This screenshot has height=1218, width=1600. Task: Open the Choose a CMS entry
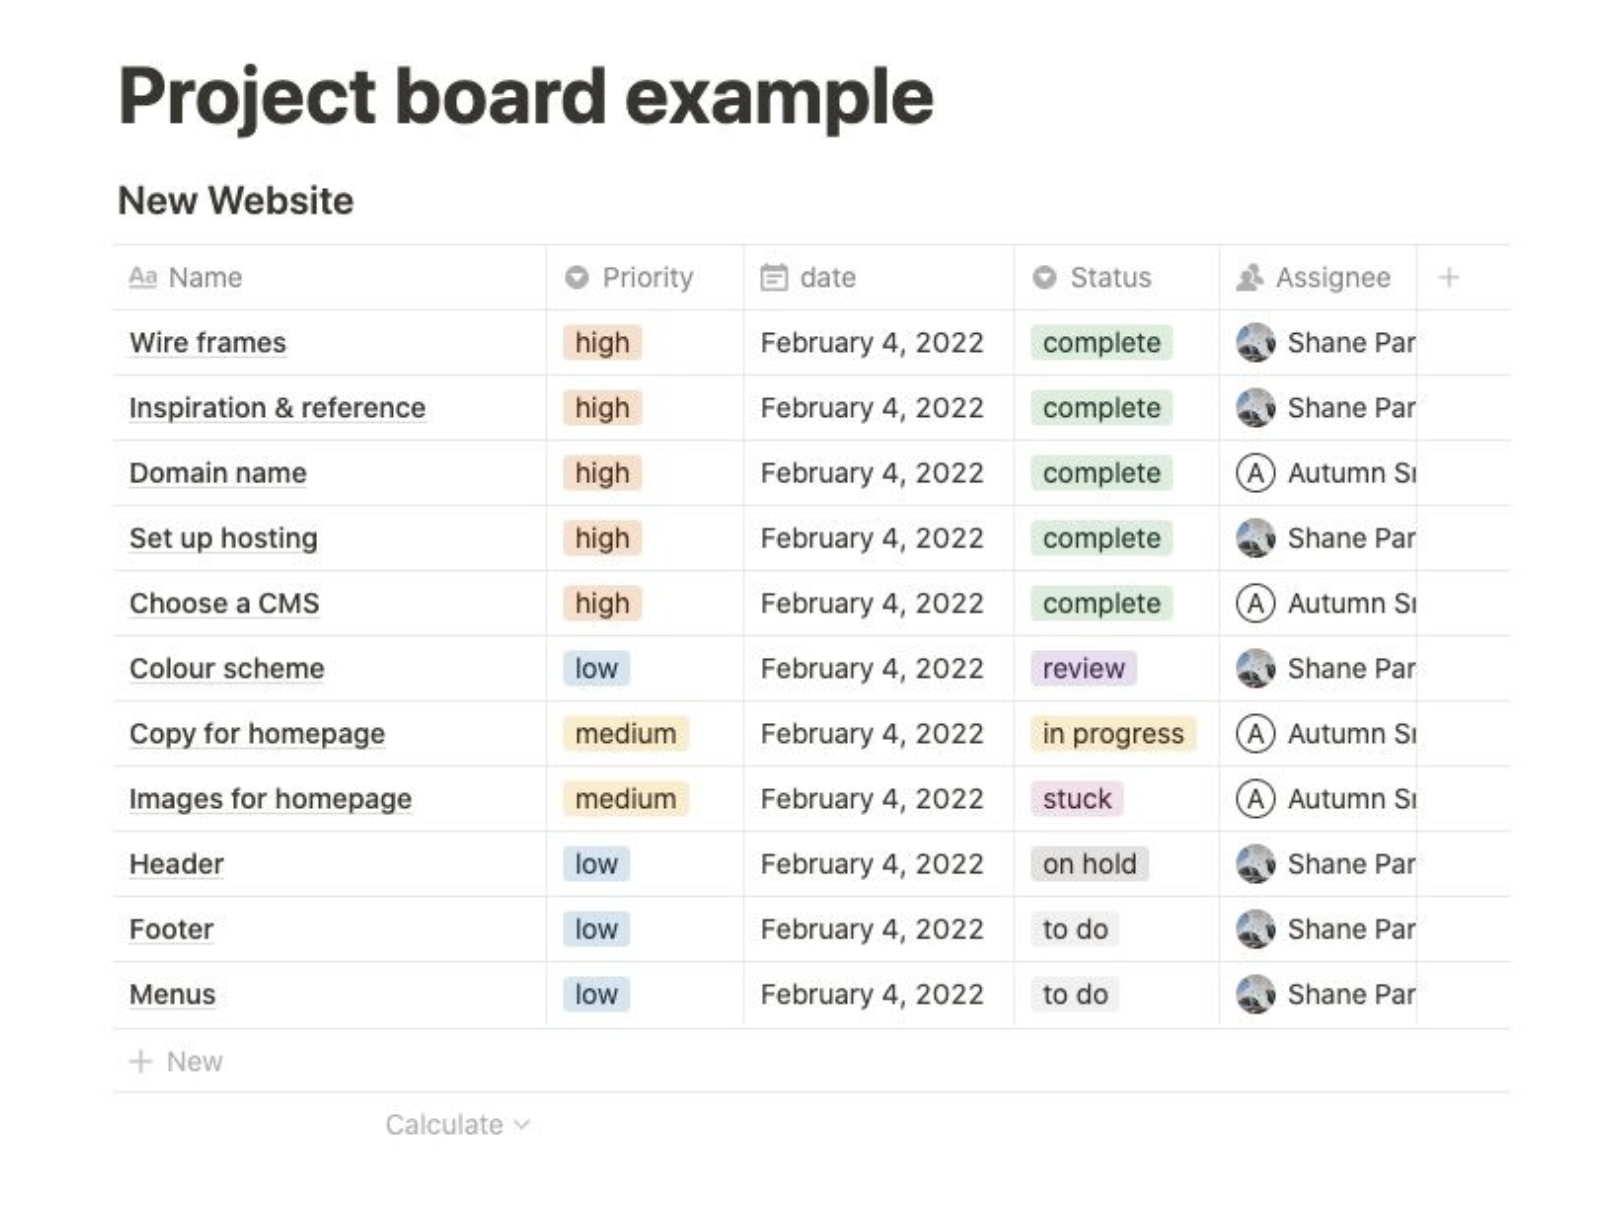pyautogui.click(x=224, y=603)
